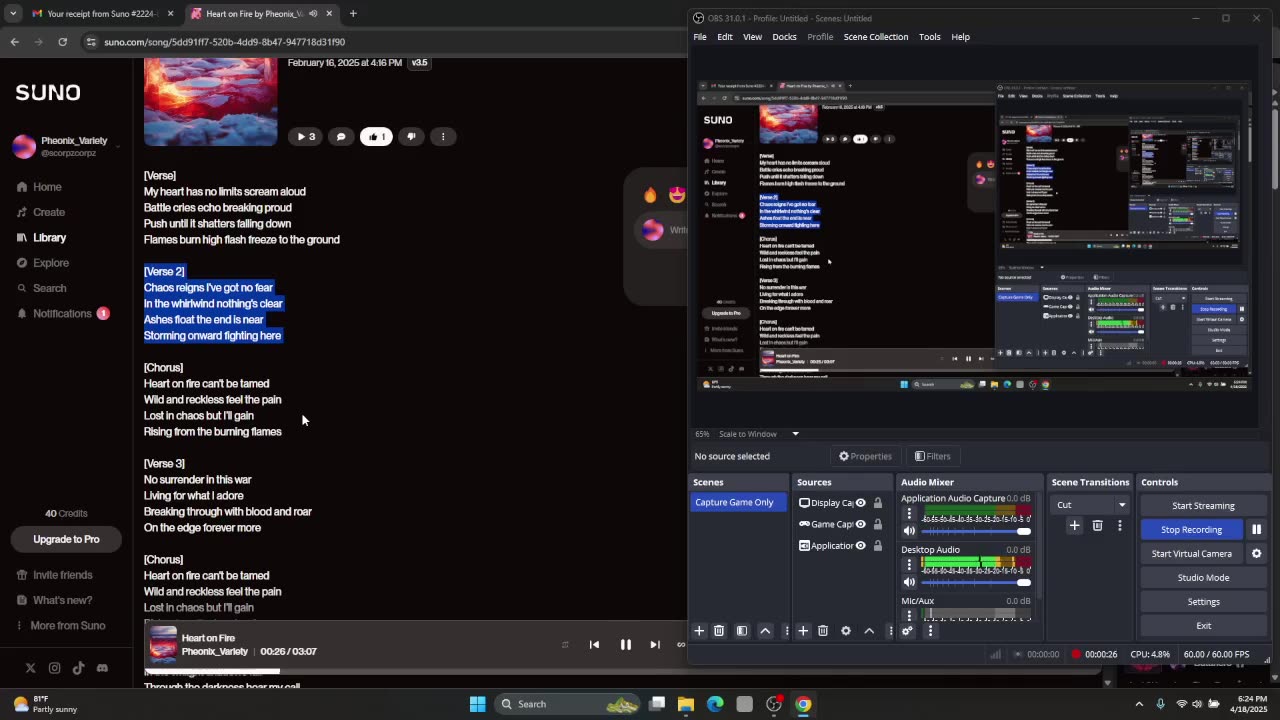Open Suno's TikTok link
This screenshot has height=720, width=1280.
tap(78, 668)
